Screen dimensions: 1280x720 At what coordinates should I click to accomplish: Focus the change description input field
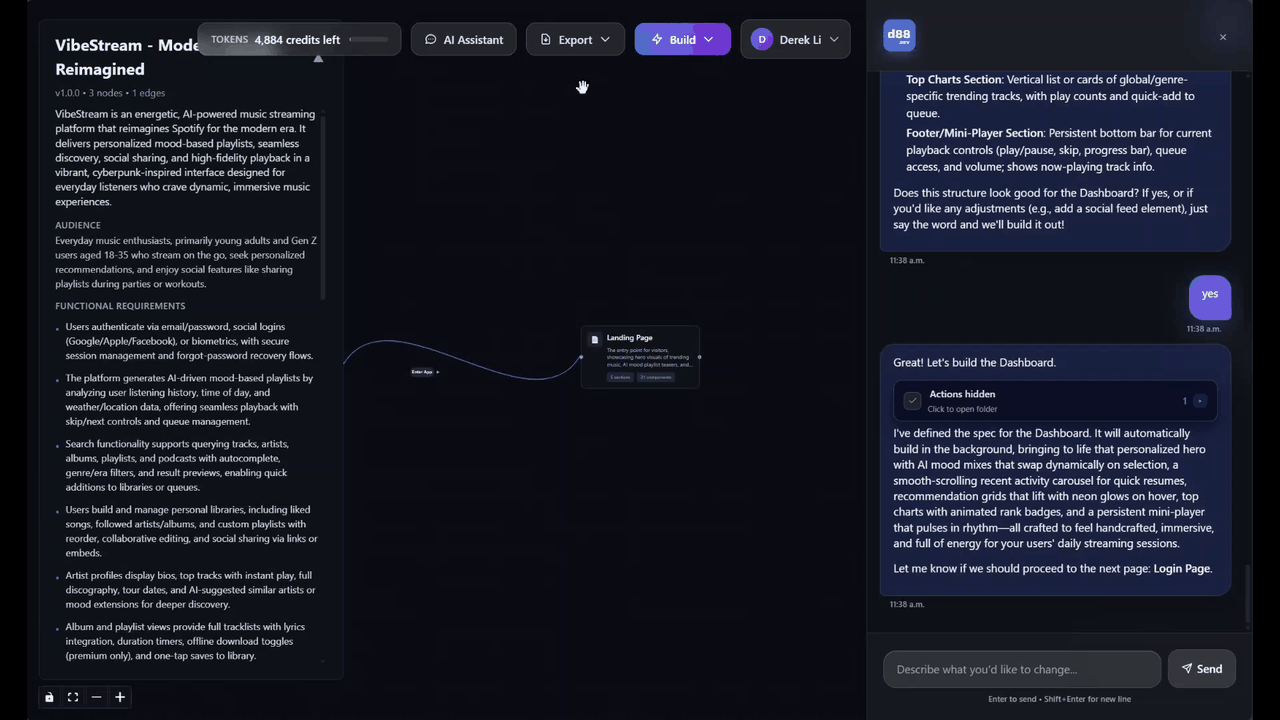[x=1021, y=669]
